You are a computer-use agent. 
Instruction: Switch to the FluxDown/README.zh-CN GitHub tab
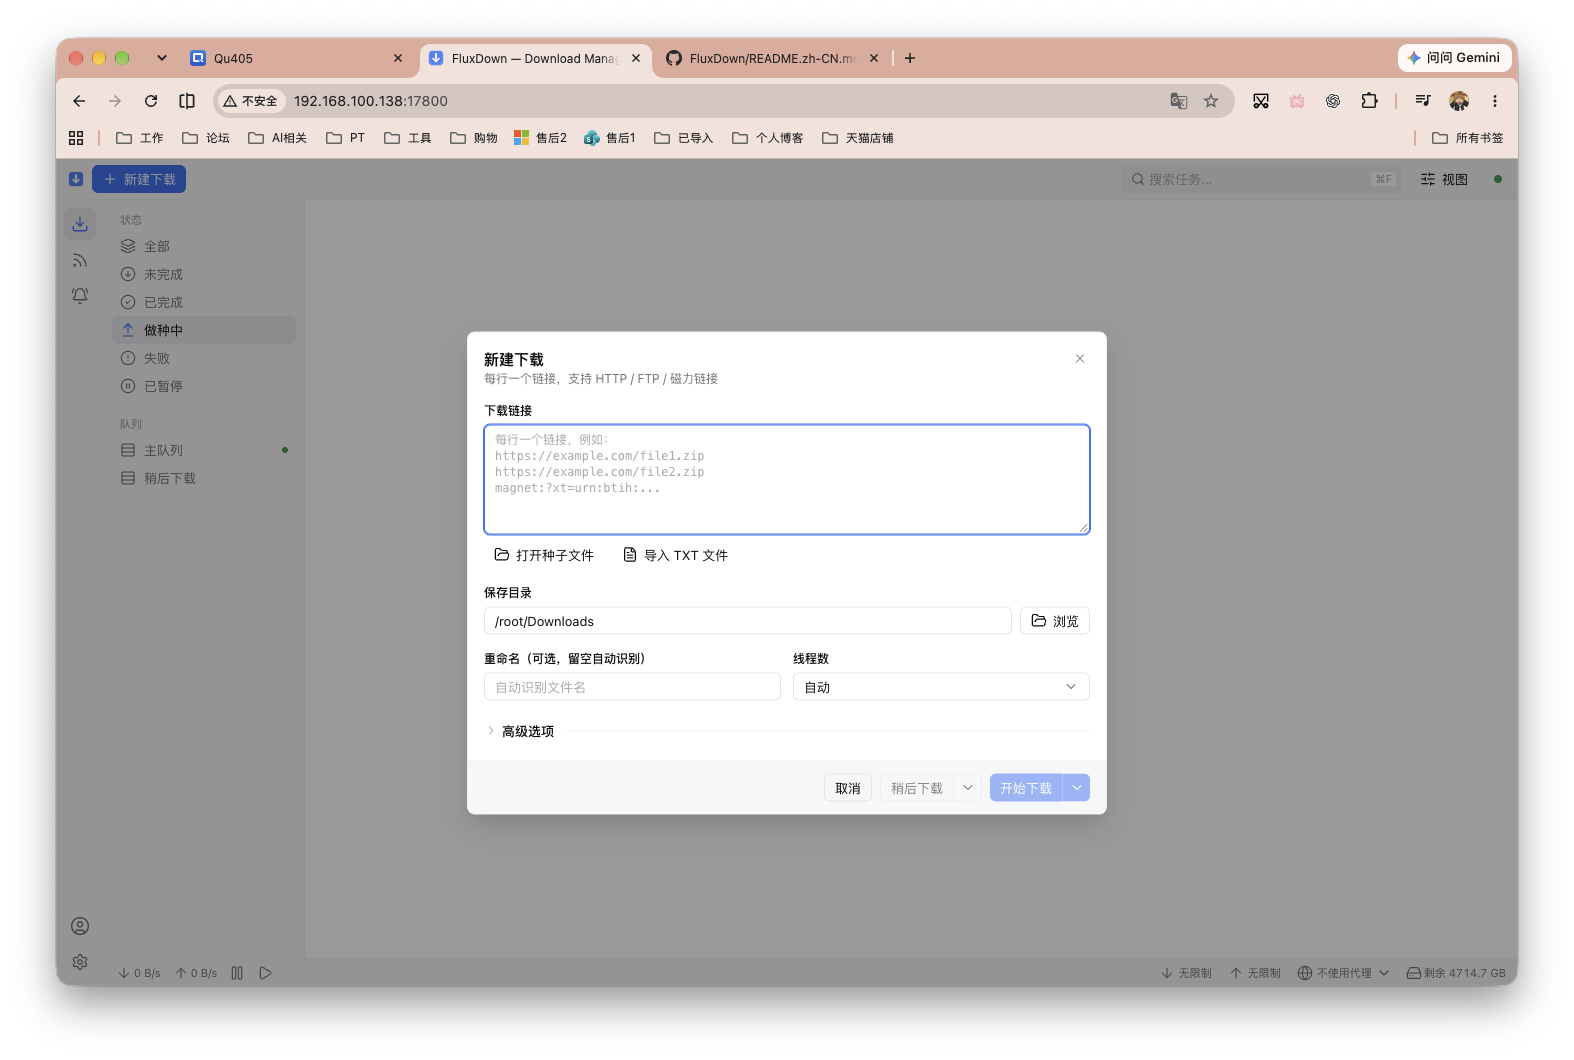(x=772, y=58)
